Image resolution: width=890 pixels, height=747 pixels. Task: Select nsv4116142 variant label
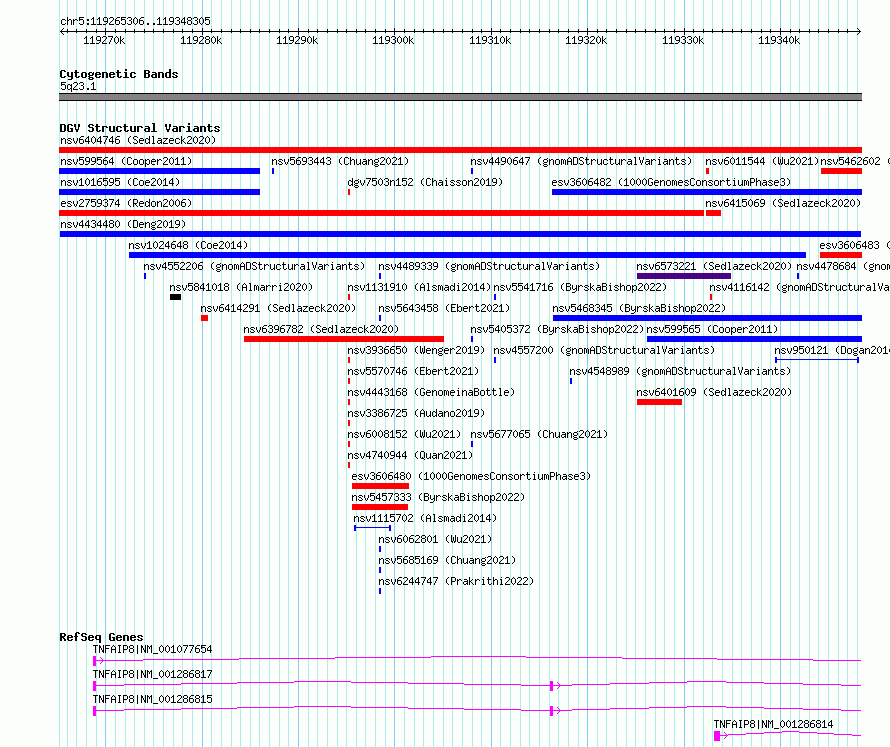[x=800, y=287]
